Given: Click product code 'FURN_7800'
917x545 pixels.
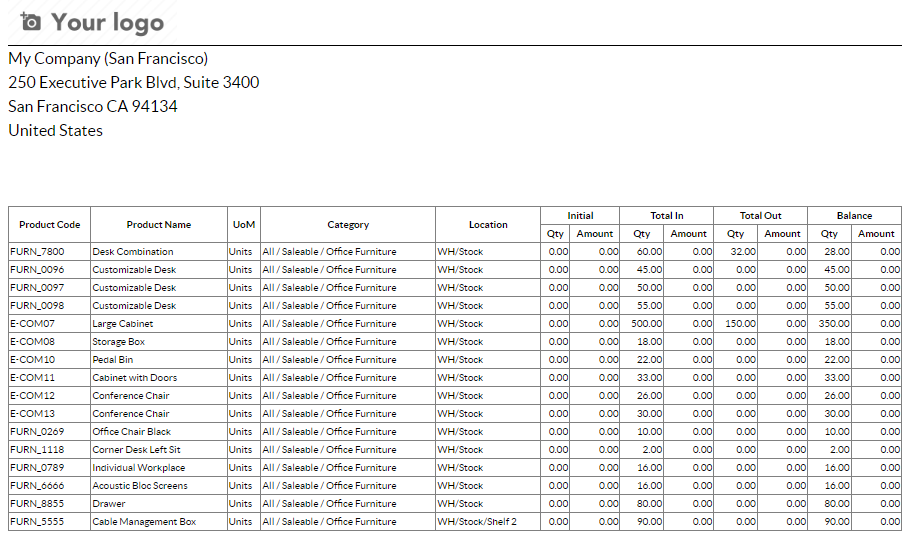Looking at the screenshot, I should coord(37,252).
